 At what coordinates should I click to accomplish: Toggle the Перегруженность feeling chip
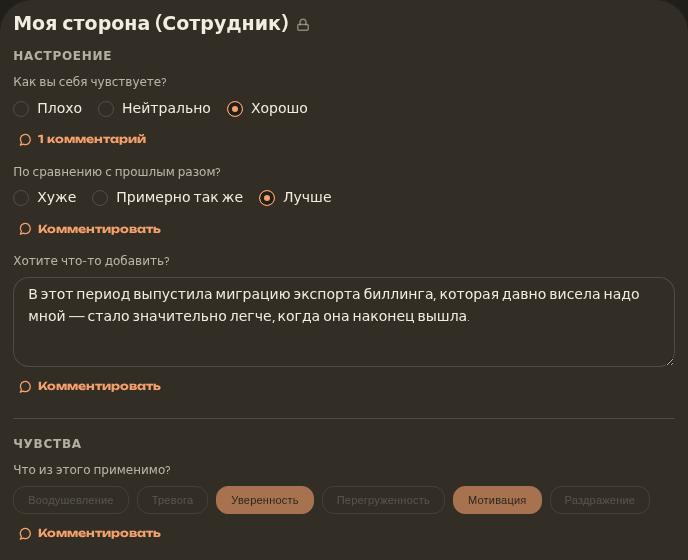383,500
